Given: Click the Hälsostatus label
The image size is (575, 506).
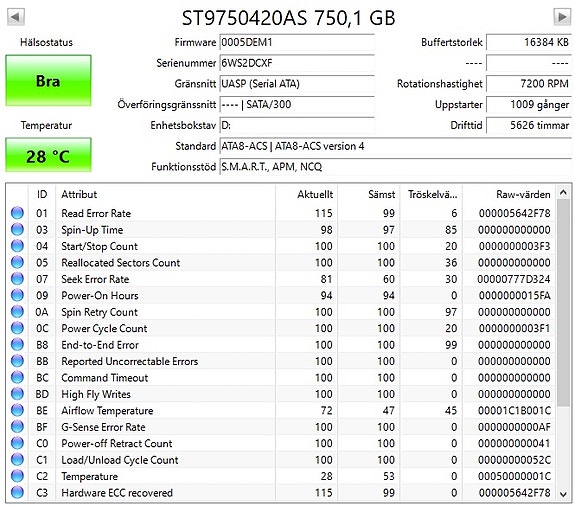Looking at the screenshot, I should click(46, 42).
